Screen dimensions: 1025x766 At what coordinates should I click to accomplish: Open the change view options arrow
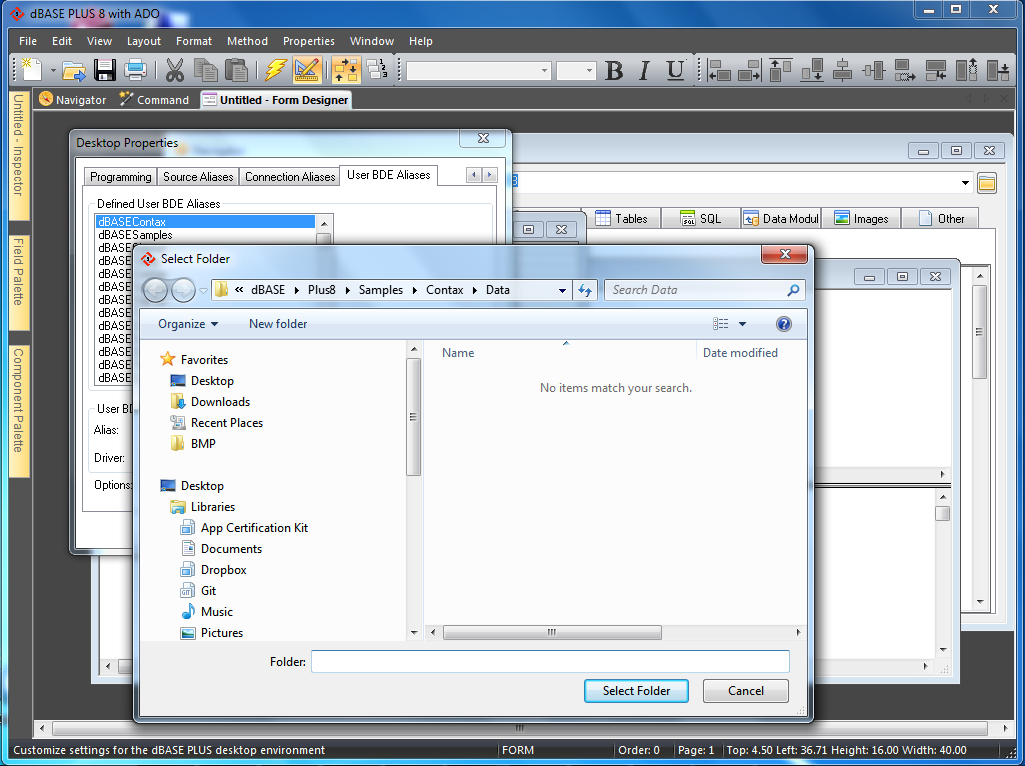tap(742, 324)
